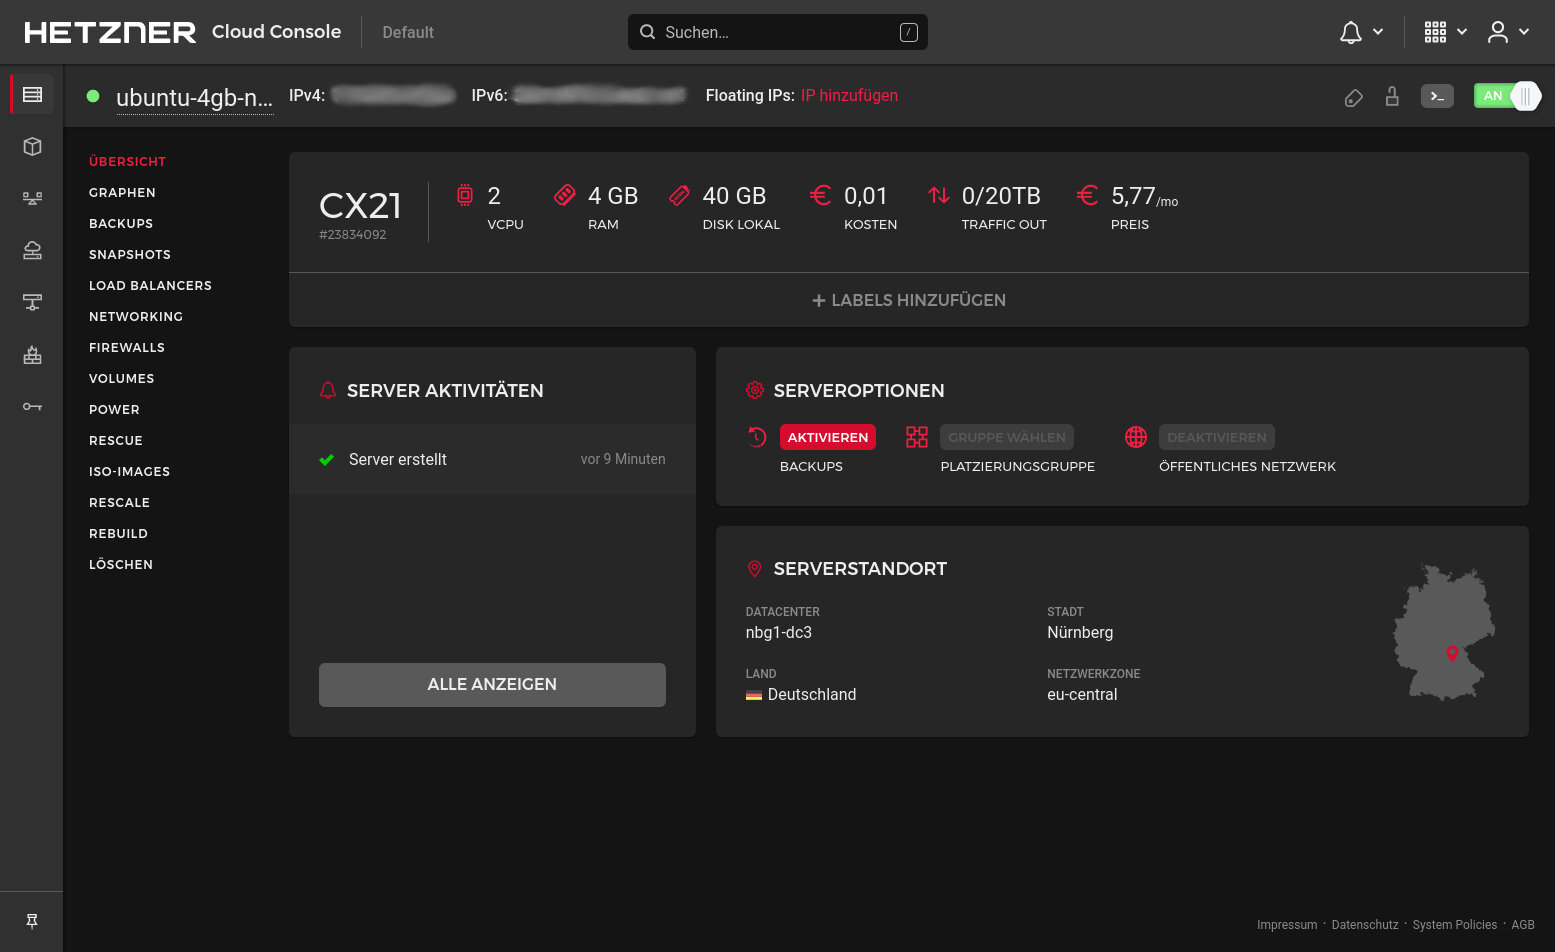Open the Rebuild menu item
This screenshot has width=1555, height=952.
pyautogui.click(x=118, y=533)
